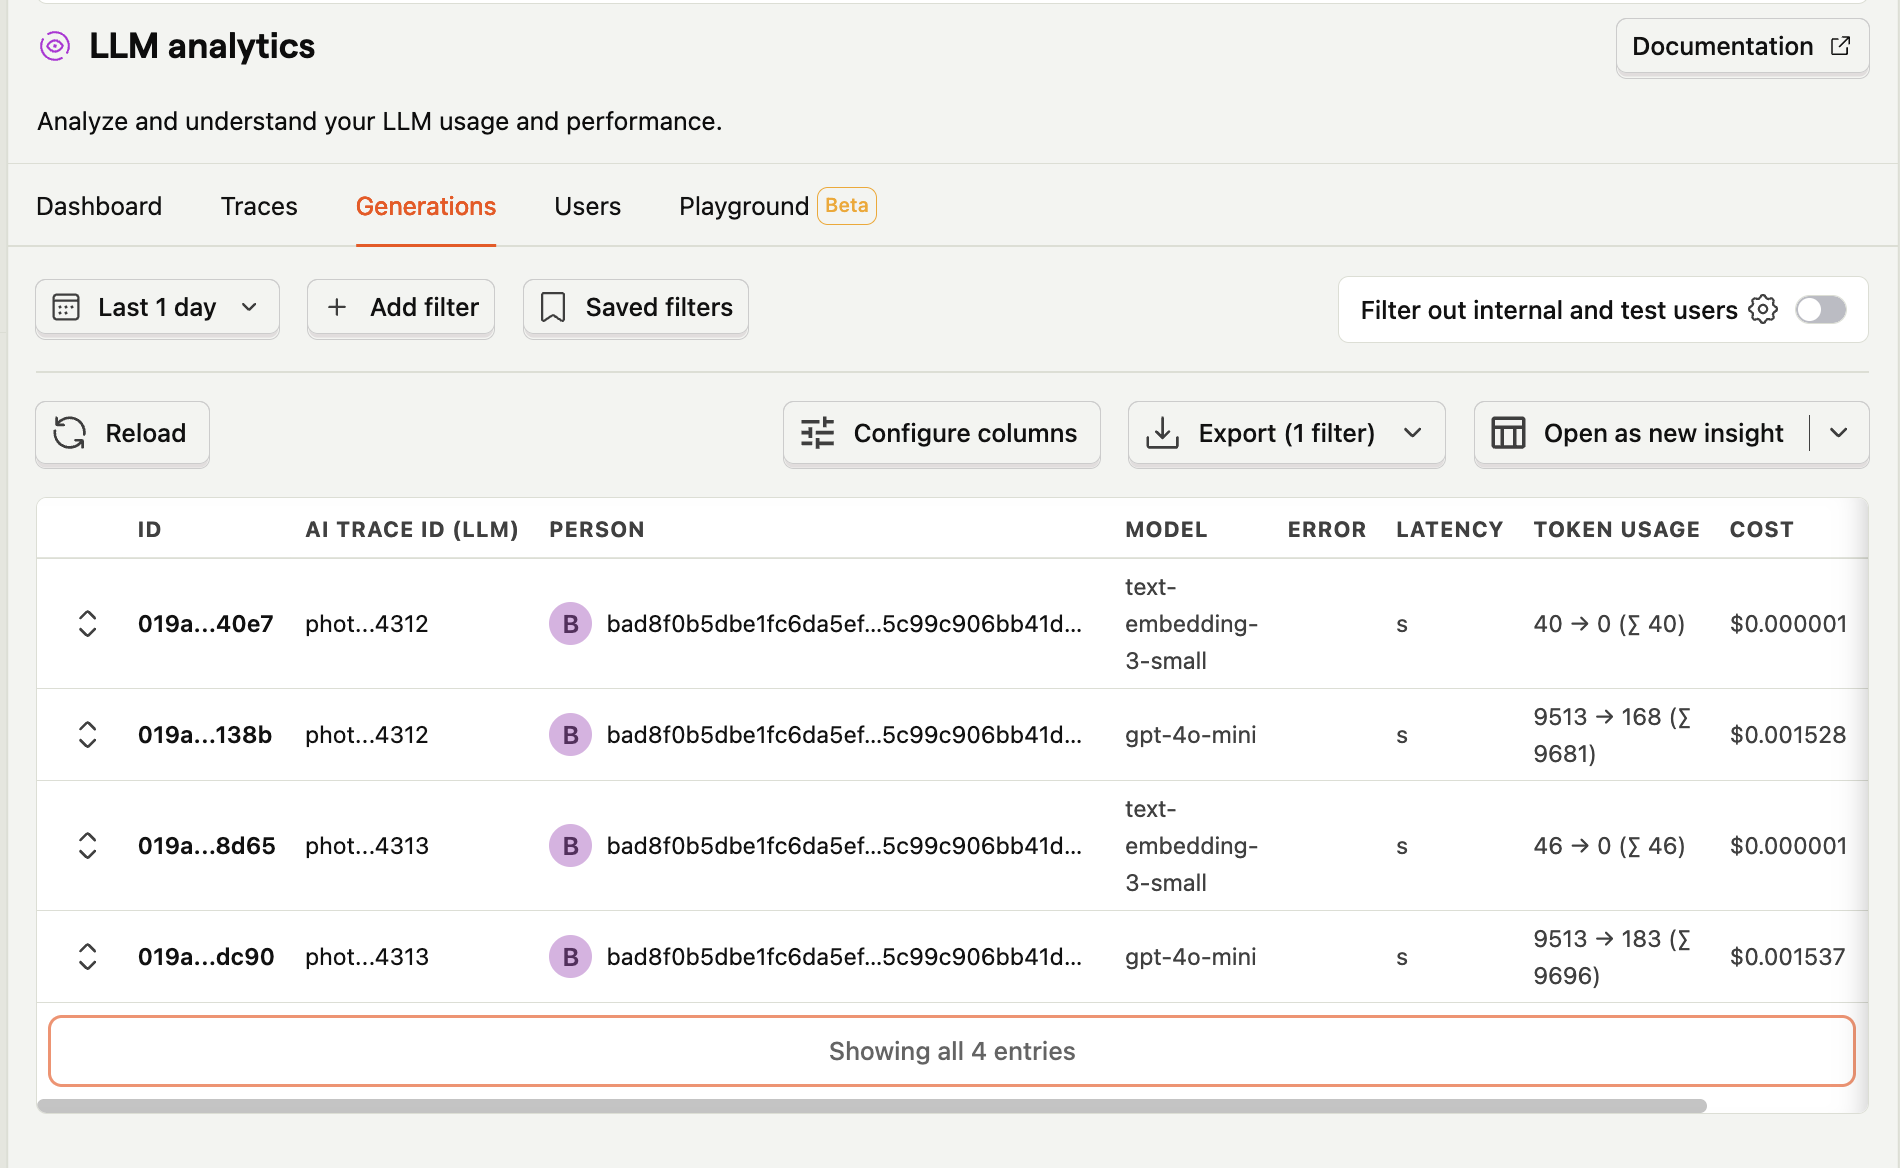Toggle Filter out internal and test users
The width and height of the screenshot is (1900, 1168).
tap(1820, 310)
